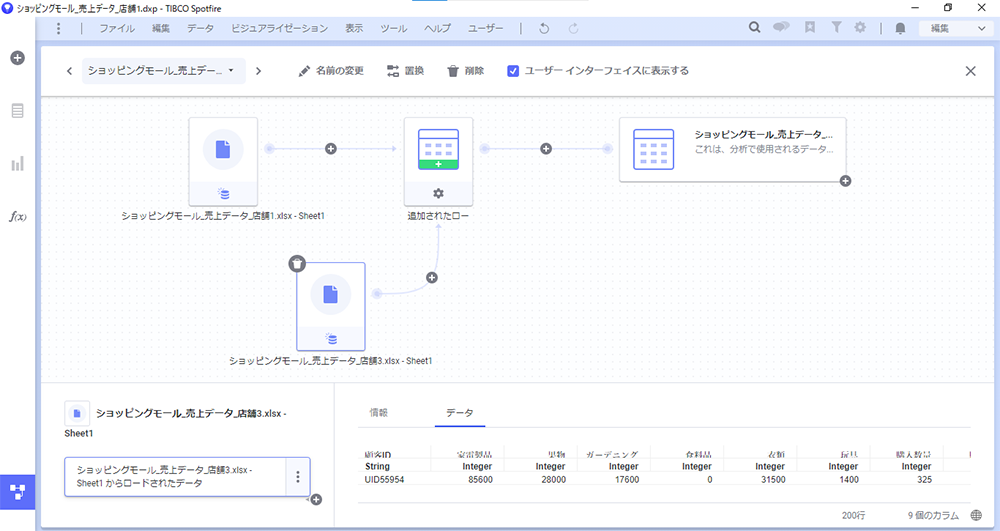
Task: Click trash icon on 店舗3 node
Action: click(297, 263)
